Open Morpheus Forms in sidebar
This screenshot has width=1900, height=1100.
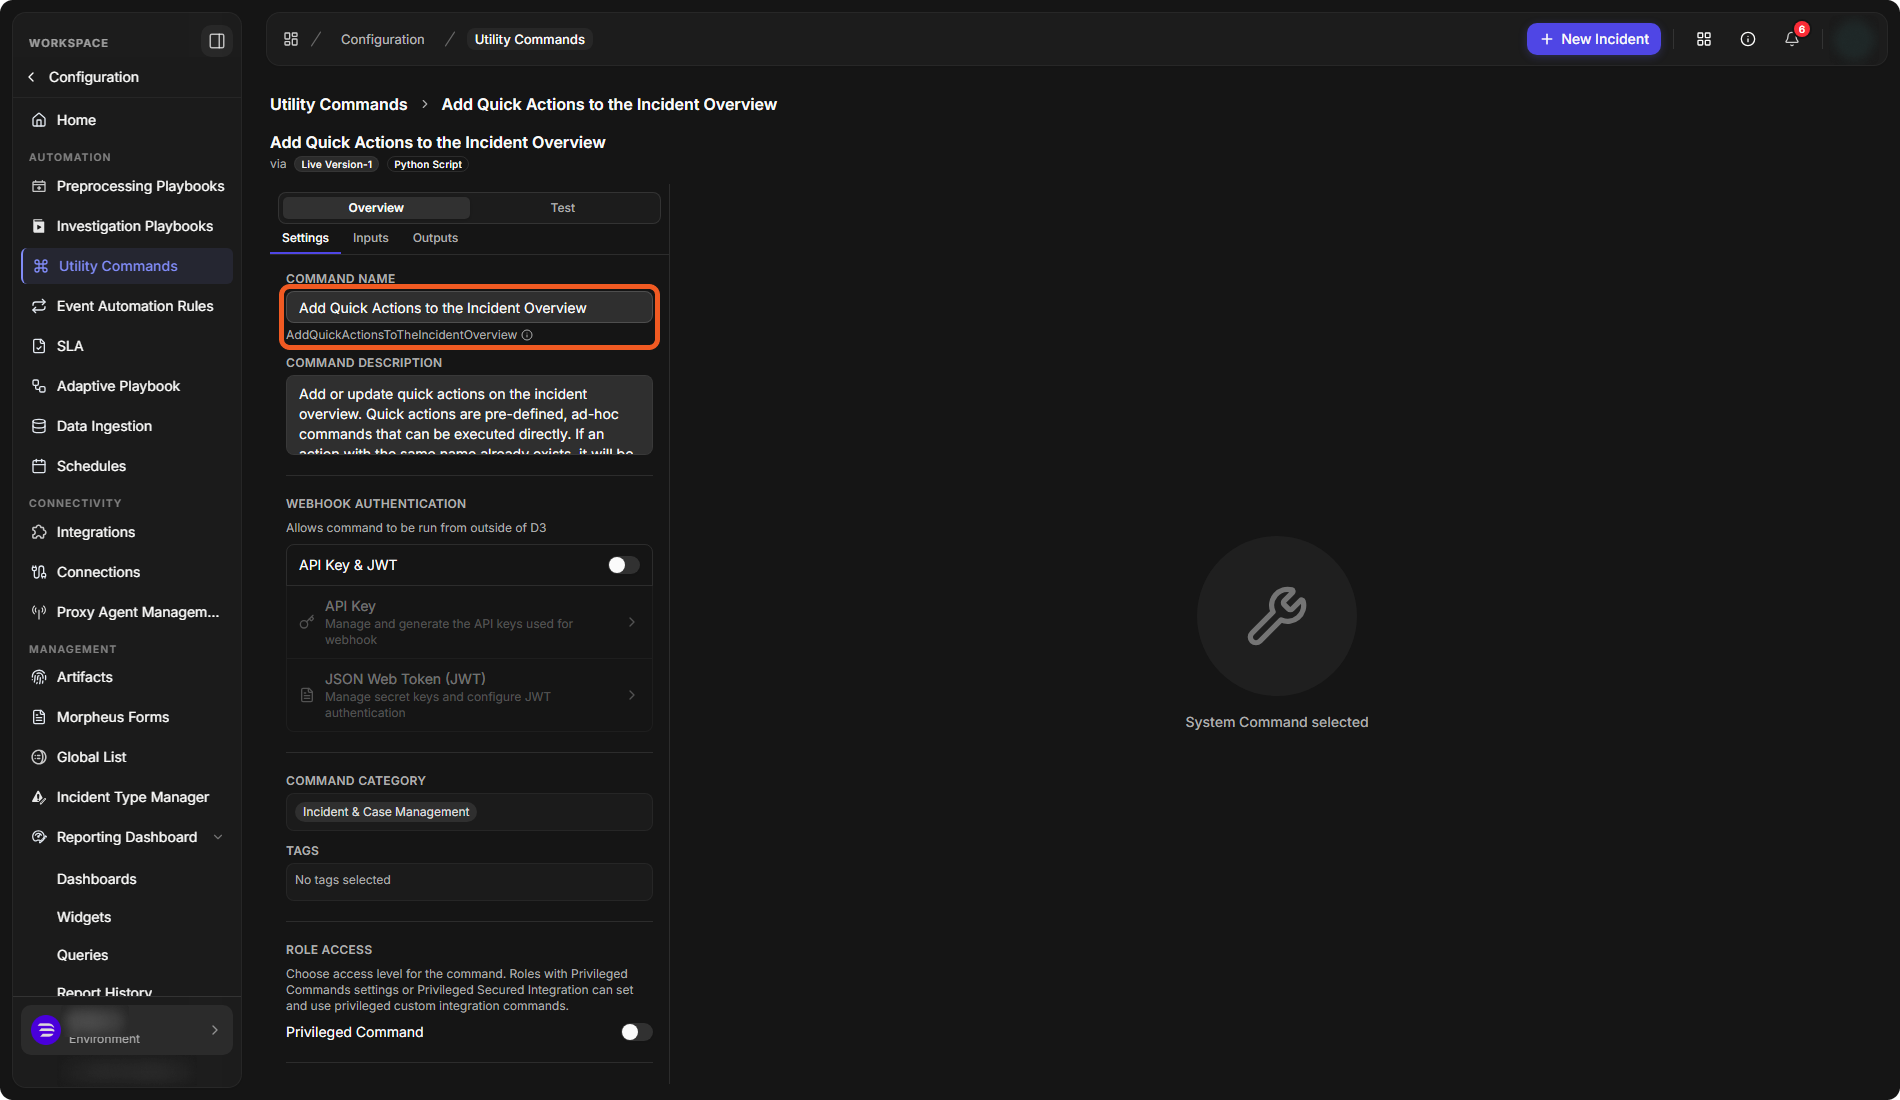[x=113, y=717]
